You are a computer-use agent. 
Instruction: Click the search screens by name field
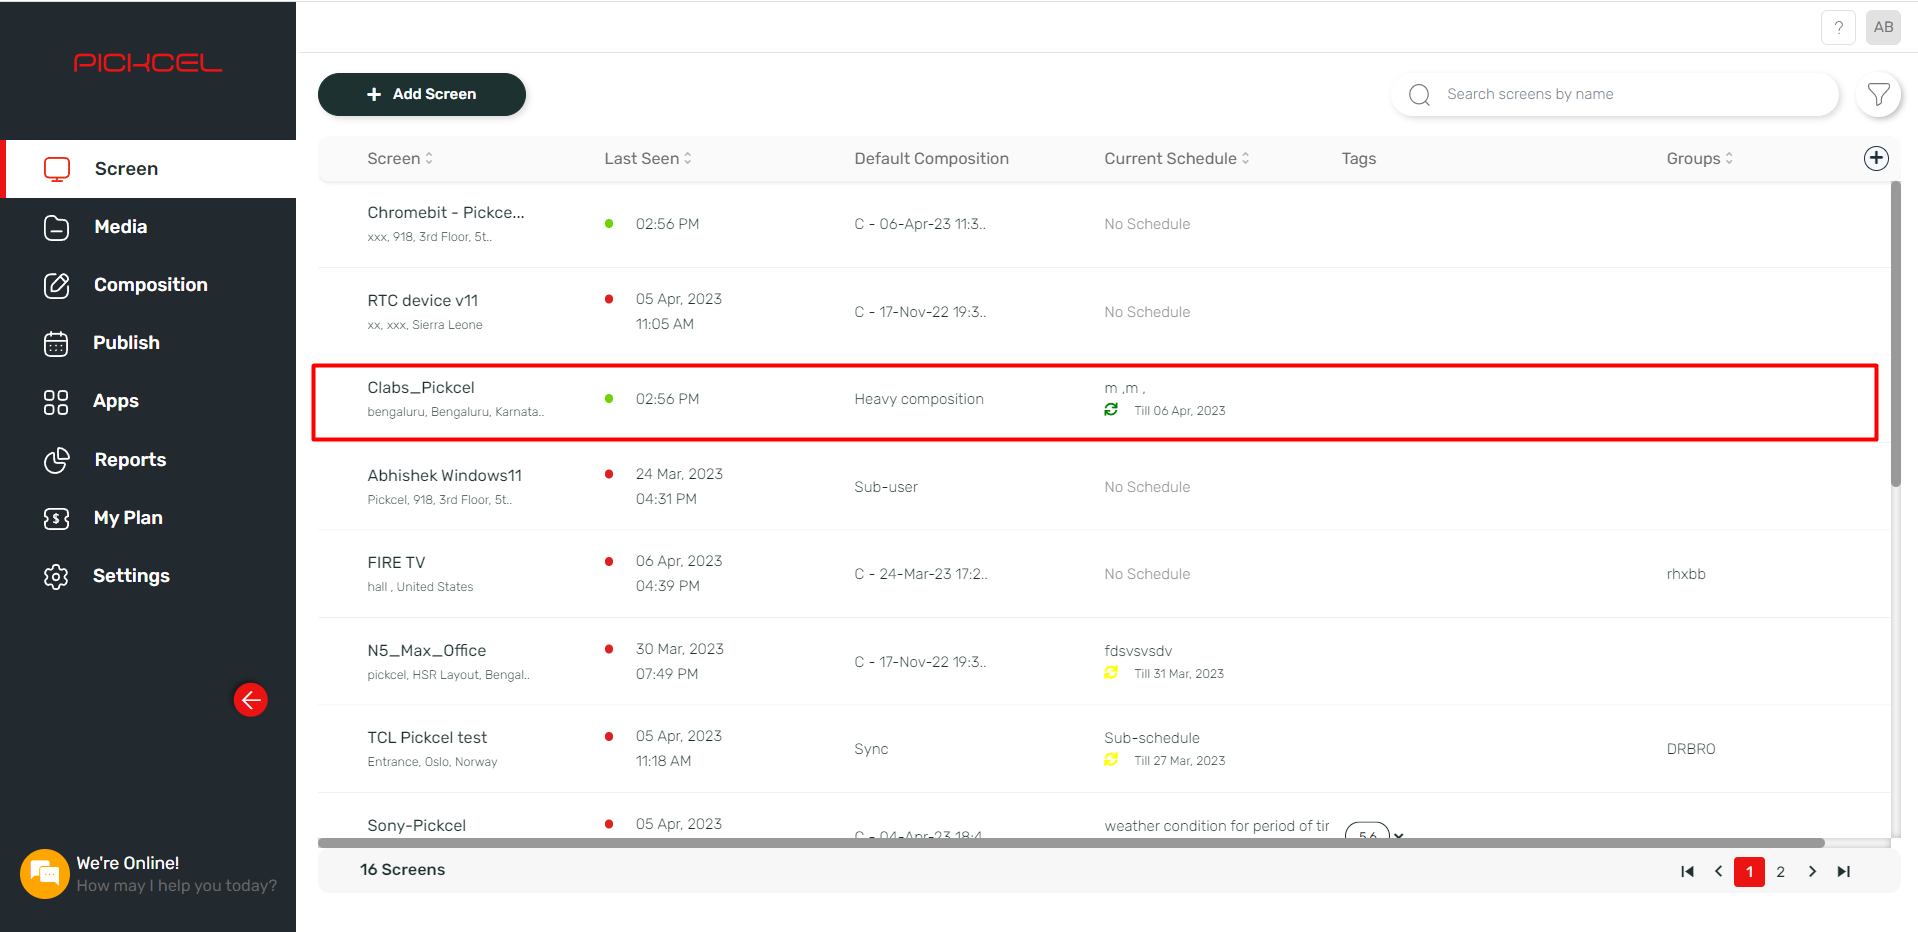1615,94
